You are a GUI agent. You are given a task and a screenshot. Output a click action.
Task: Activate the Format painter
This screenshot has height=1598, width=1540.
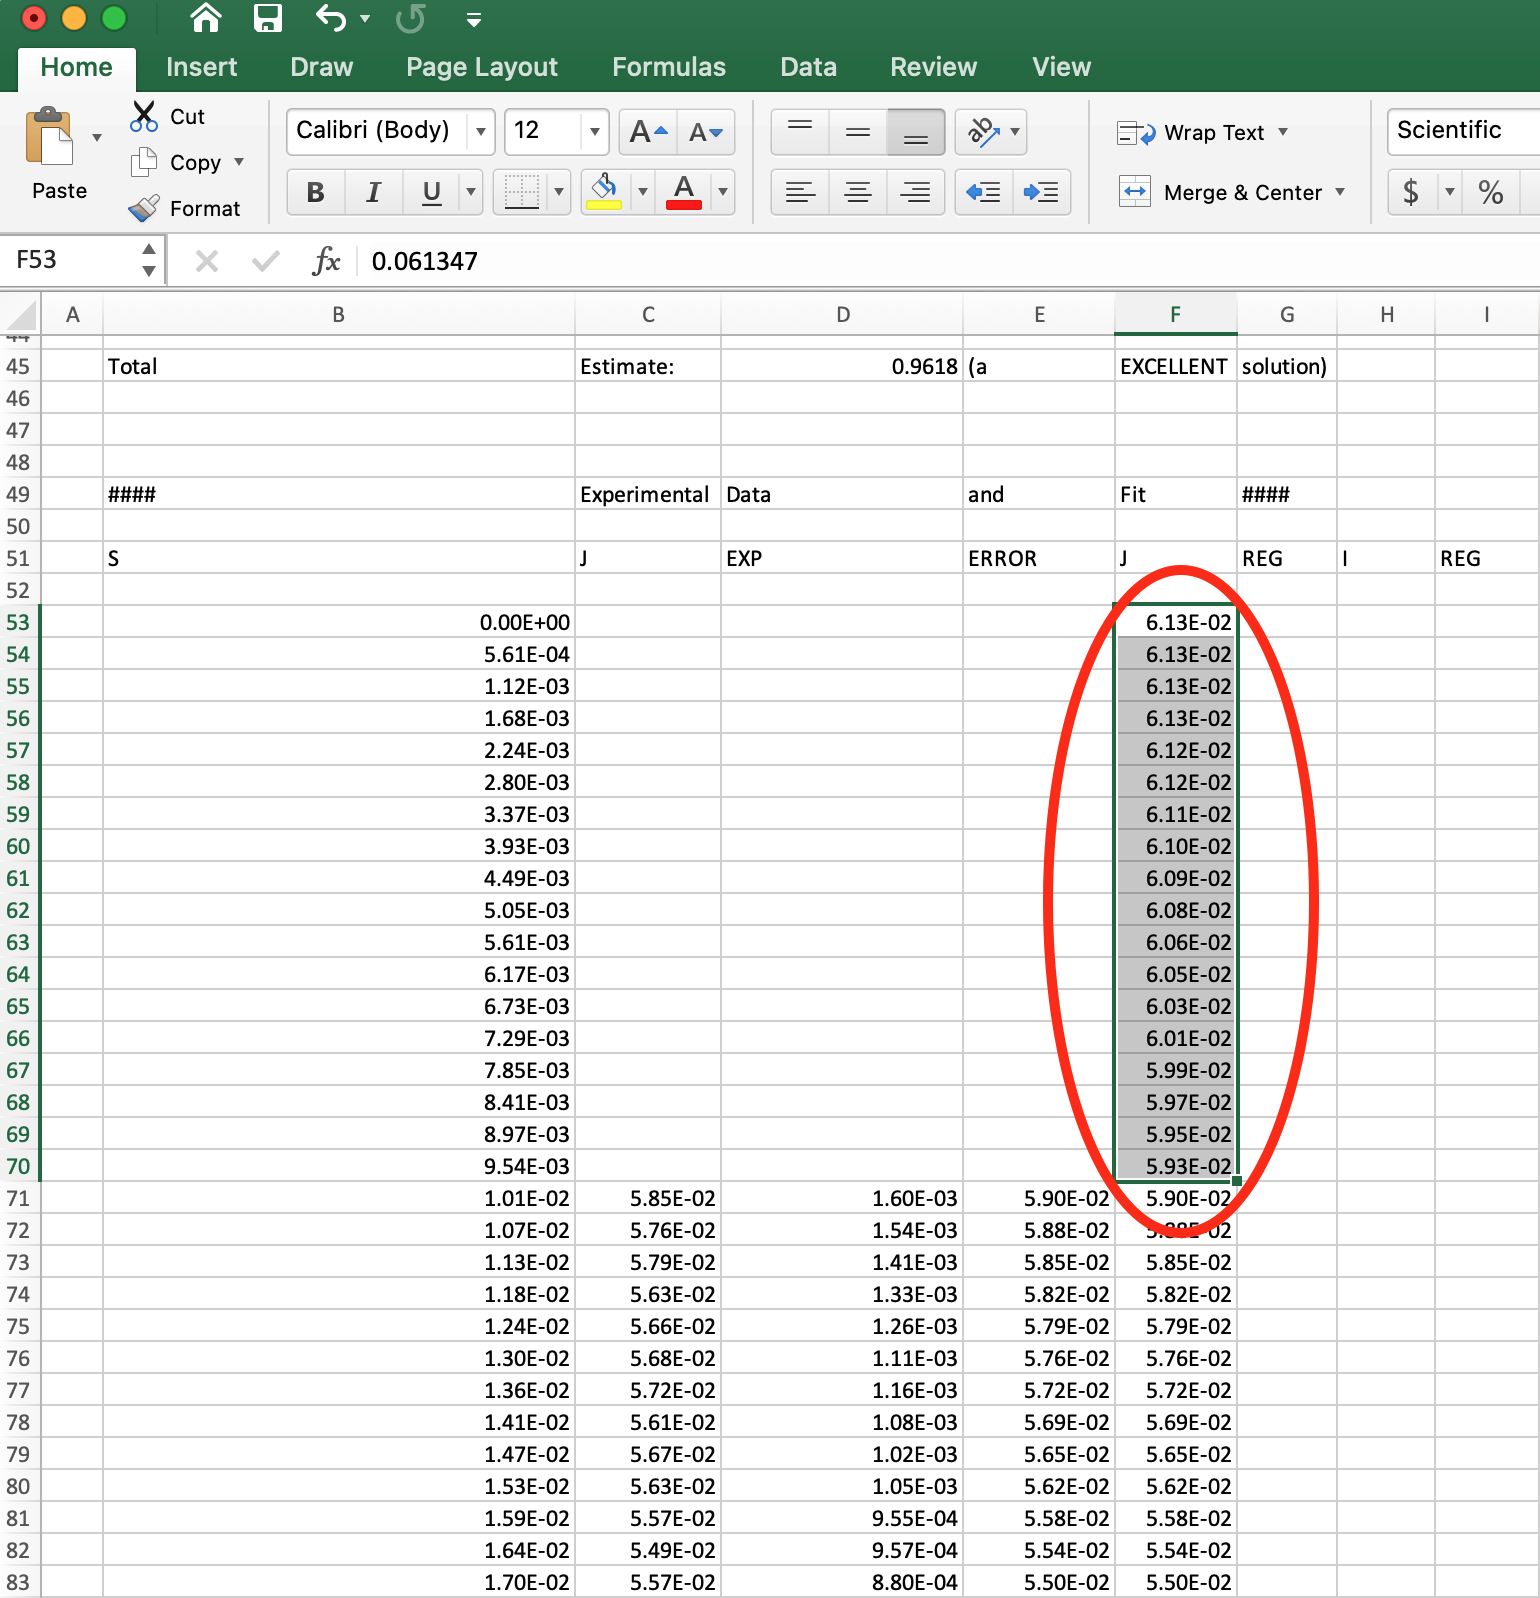[x=186, y=208]
